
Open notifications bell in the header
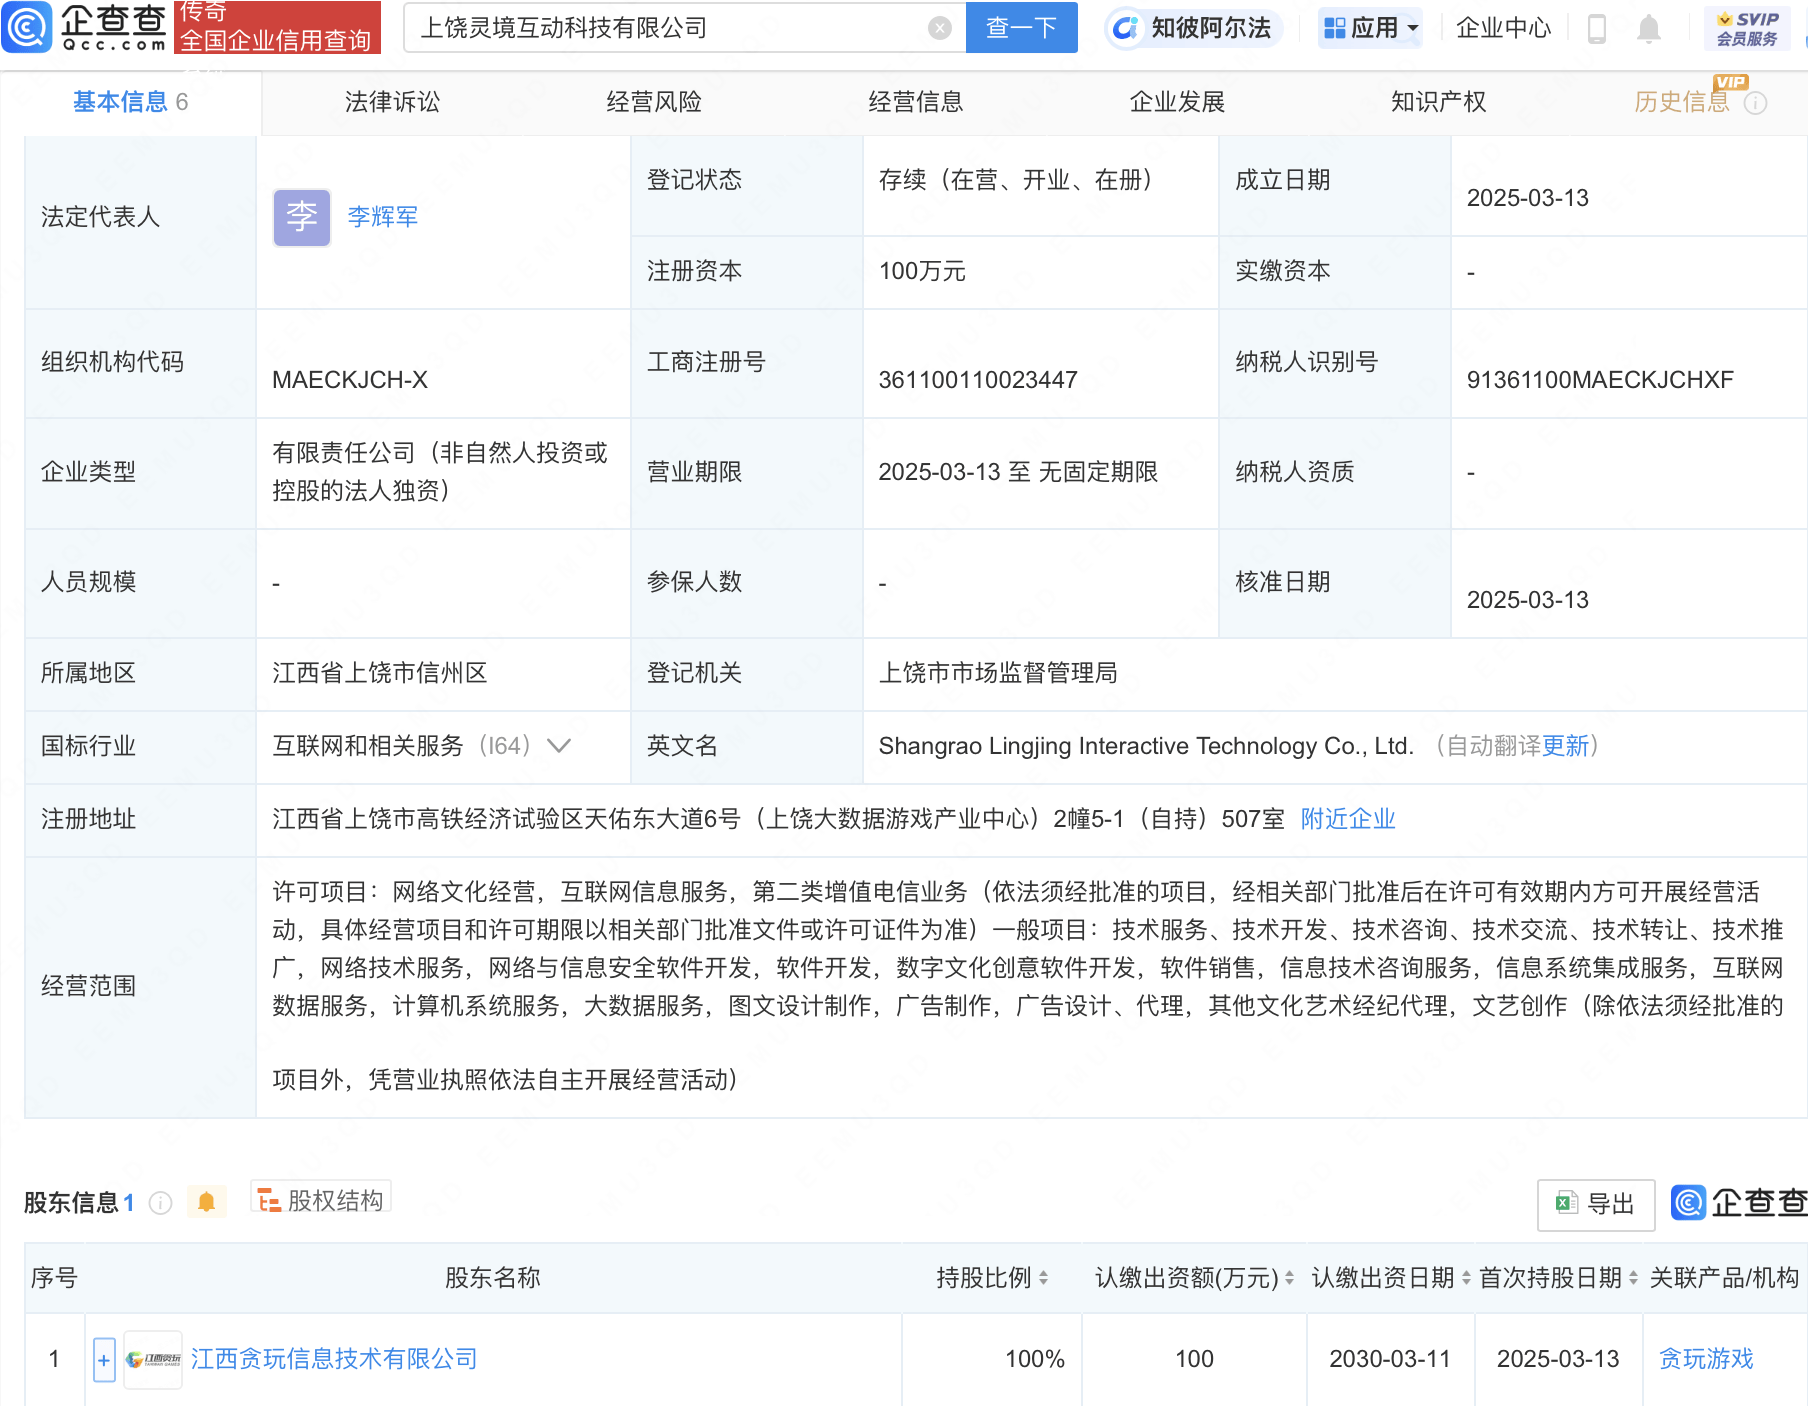(x=1649, y=28)
